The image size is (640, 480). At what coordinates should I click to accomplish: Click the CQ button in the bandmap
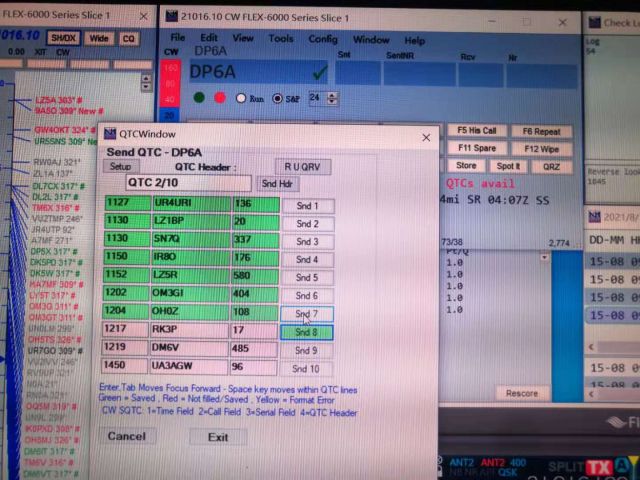coord(129,39)
